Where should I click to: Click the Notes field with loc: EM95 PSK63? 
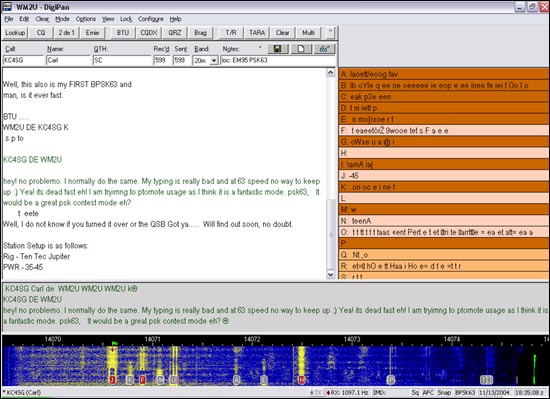click(278, 60)
